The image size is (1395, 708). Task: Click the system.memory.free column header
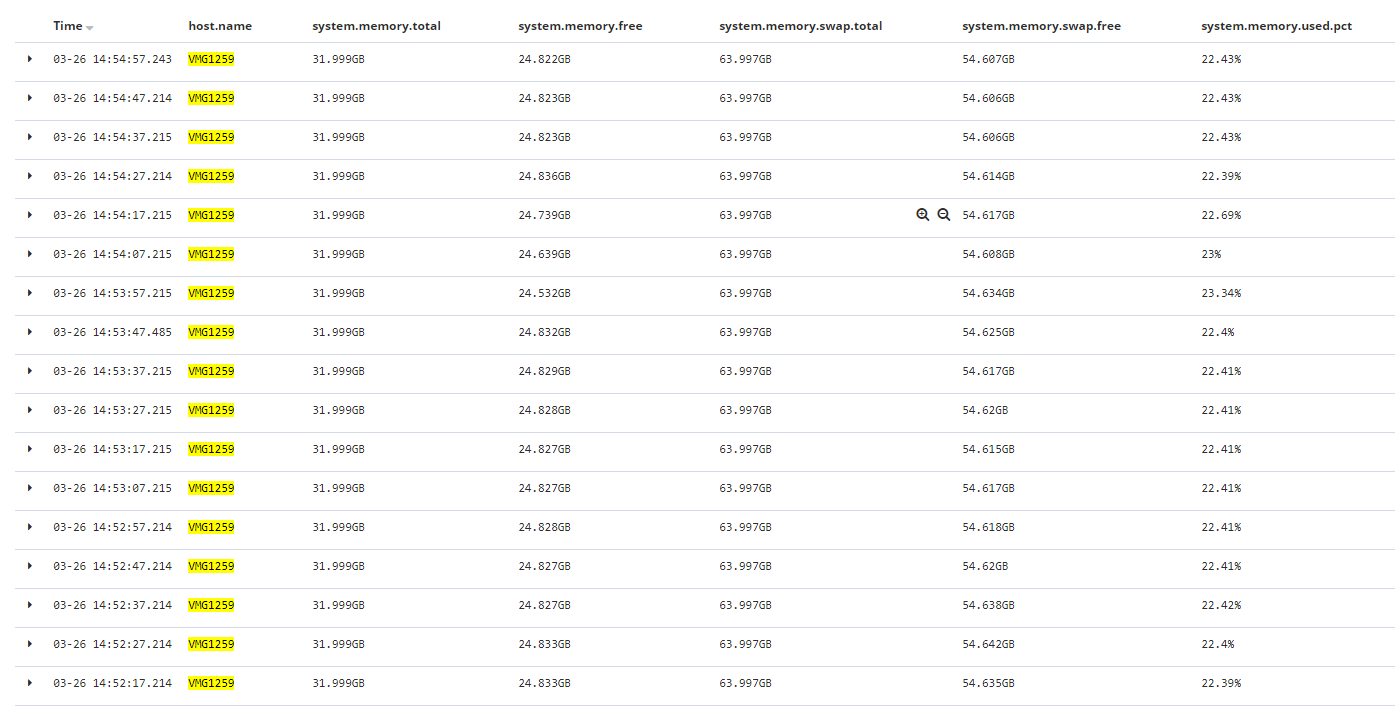point(579,26)
